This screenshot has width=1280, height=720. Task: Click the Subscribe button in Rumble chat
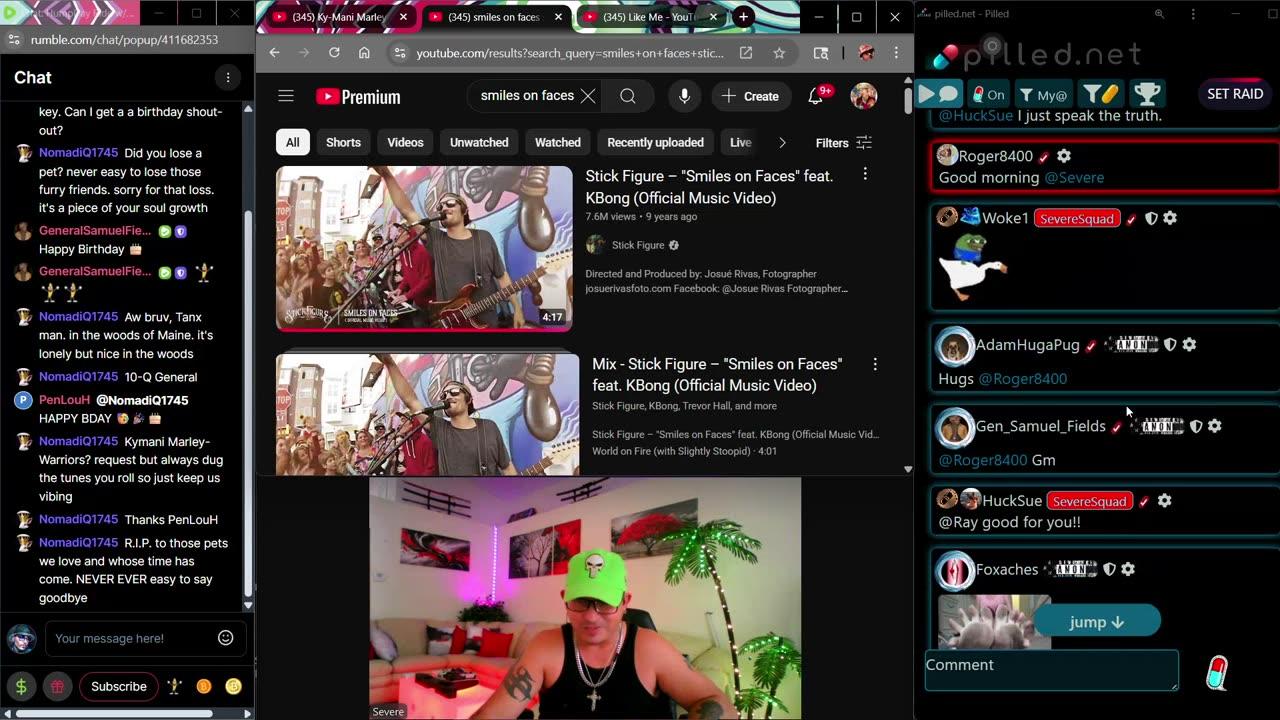tap(119, 686)
